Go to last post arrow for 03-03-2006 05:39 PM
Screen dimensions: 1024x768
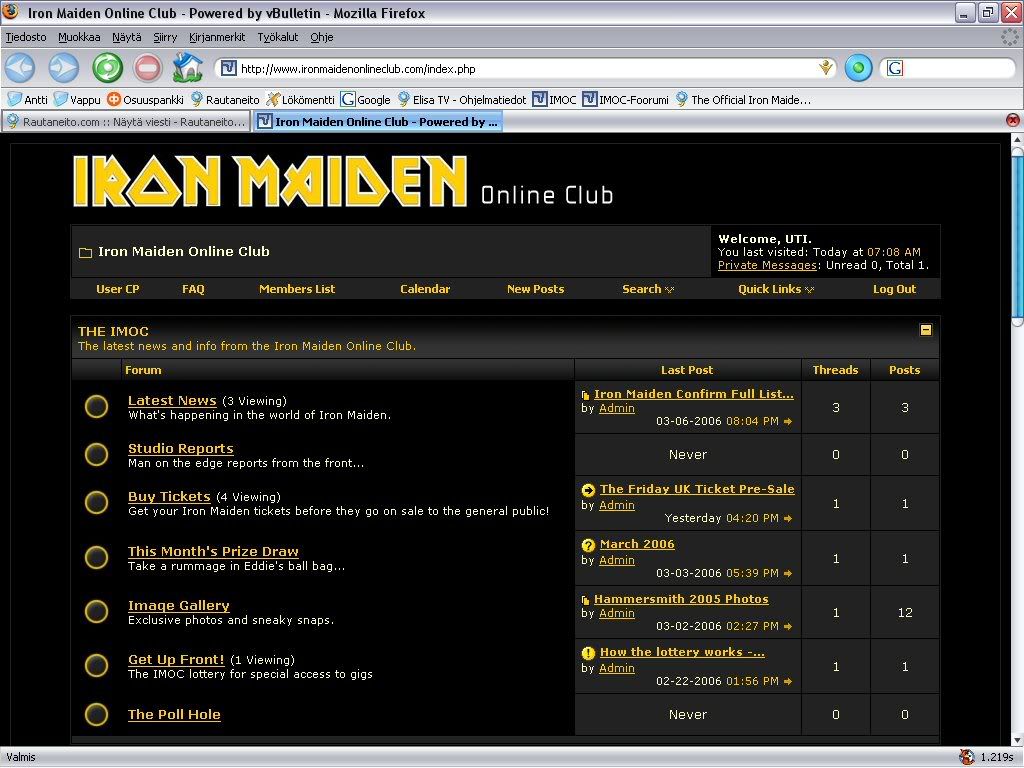click(788, 573)
